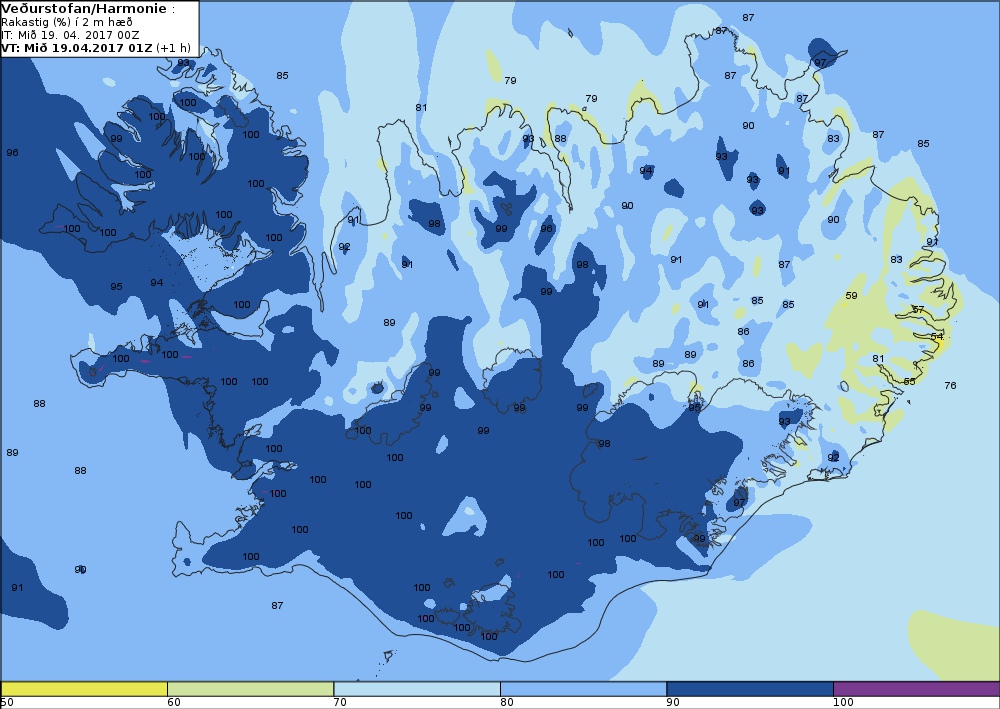The image size is (1000, 709).
Task: Click the purple above-100 legend swatch
Action: point(916,689)
